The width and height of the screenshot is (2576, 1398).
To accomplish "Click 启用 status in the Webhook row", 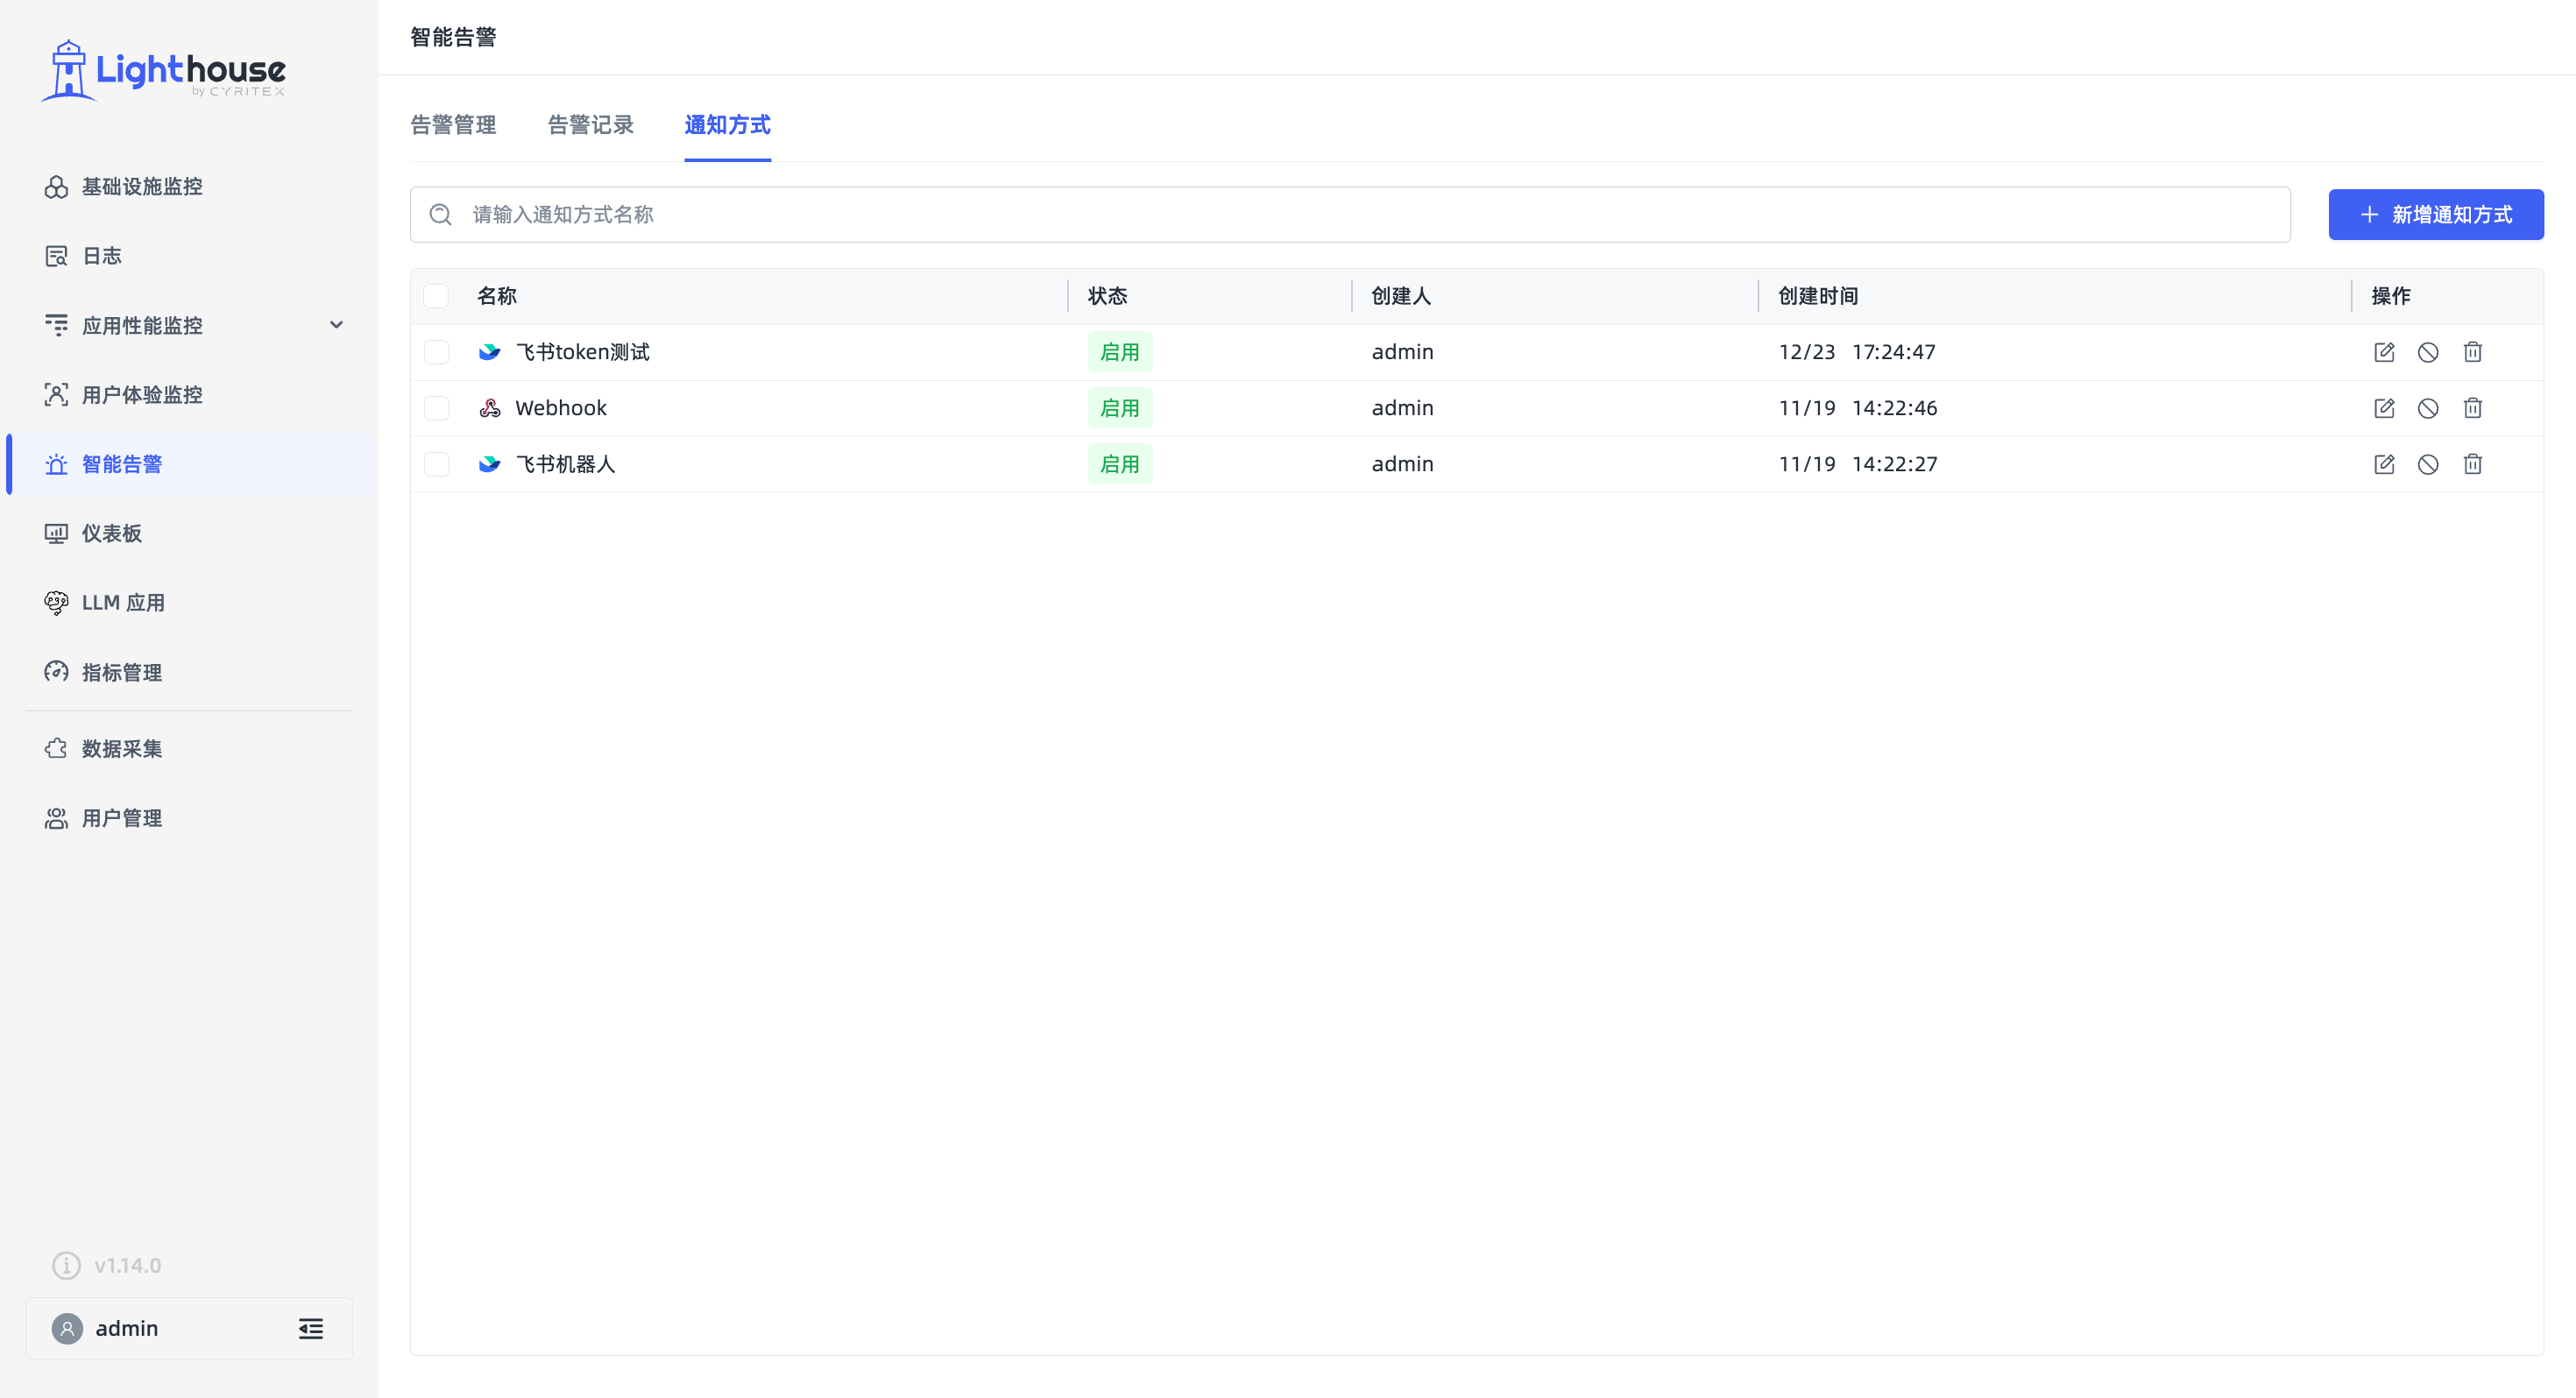I will 1120,408.
